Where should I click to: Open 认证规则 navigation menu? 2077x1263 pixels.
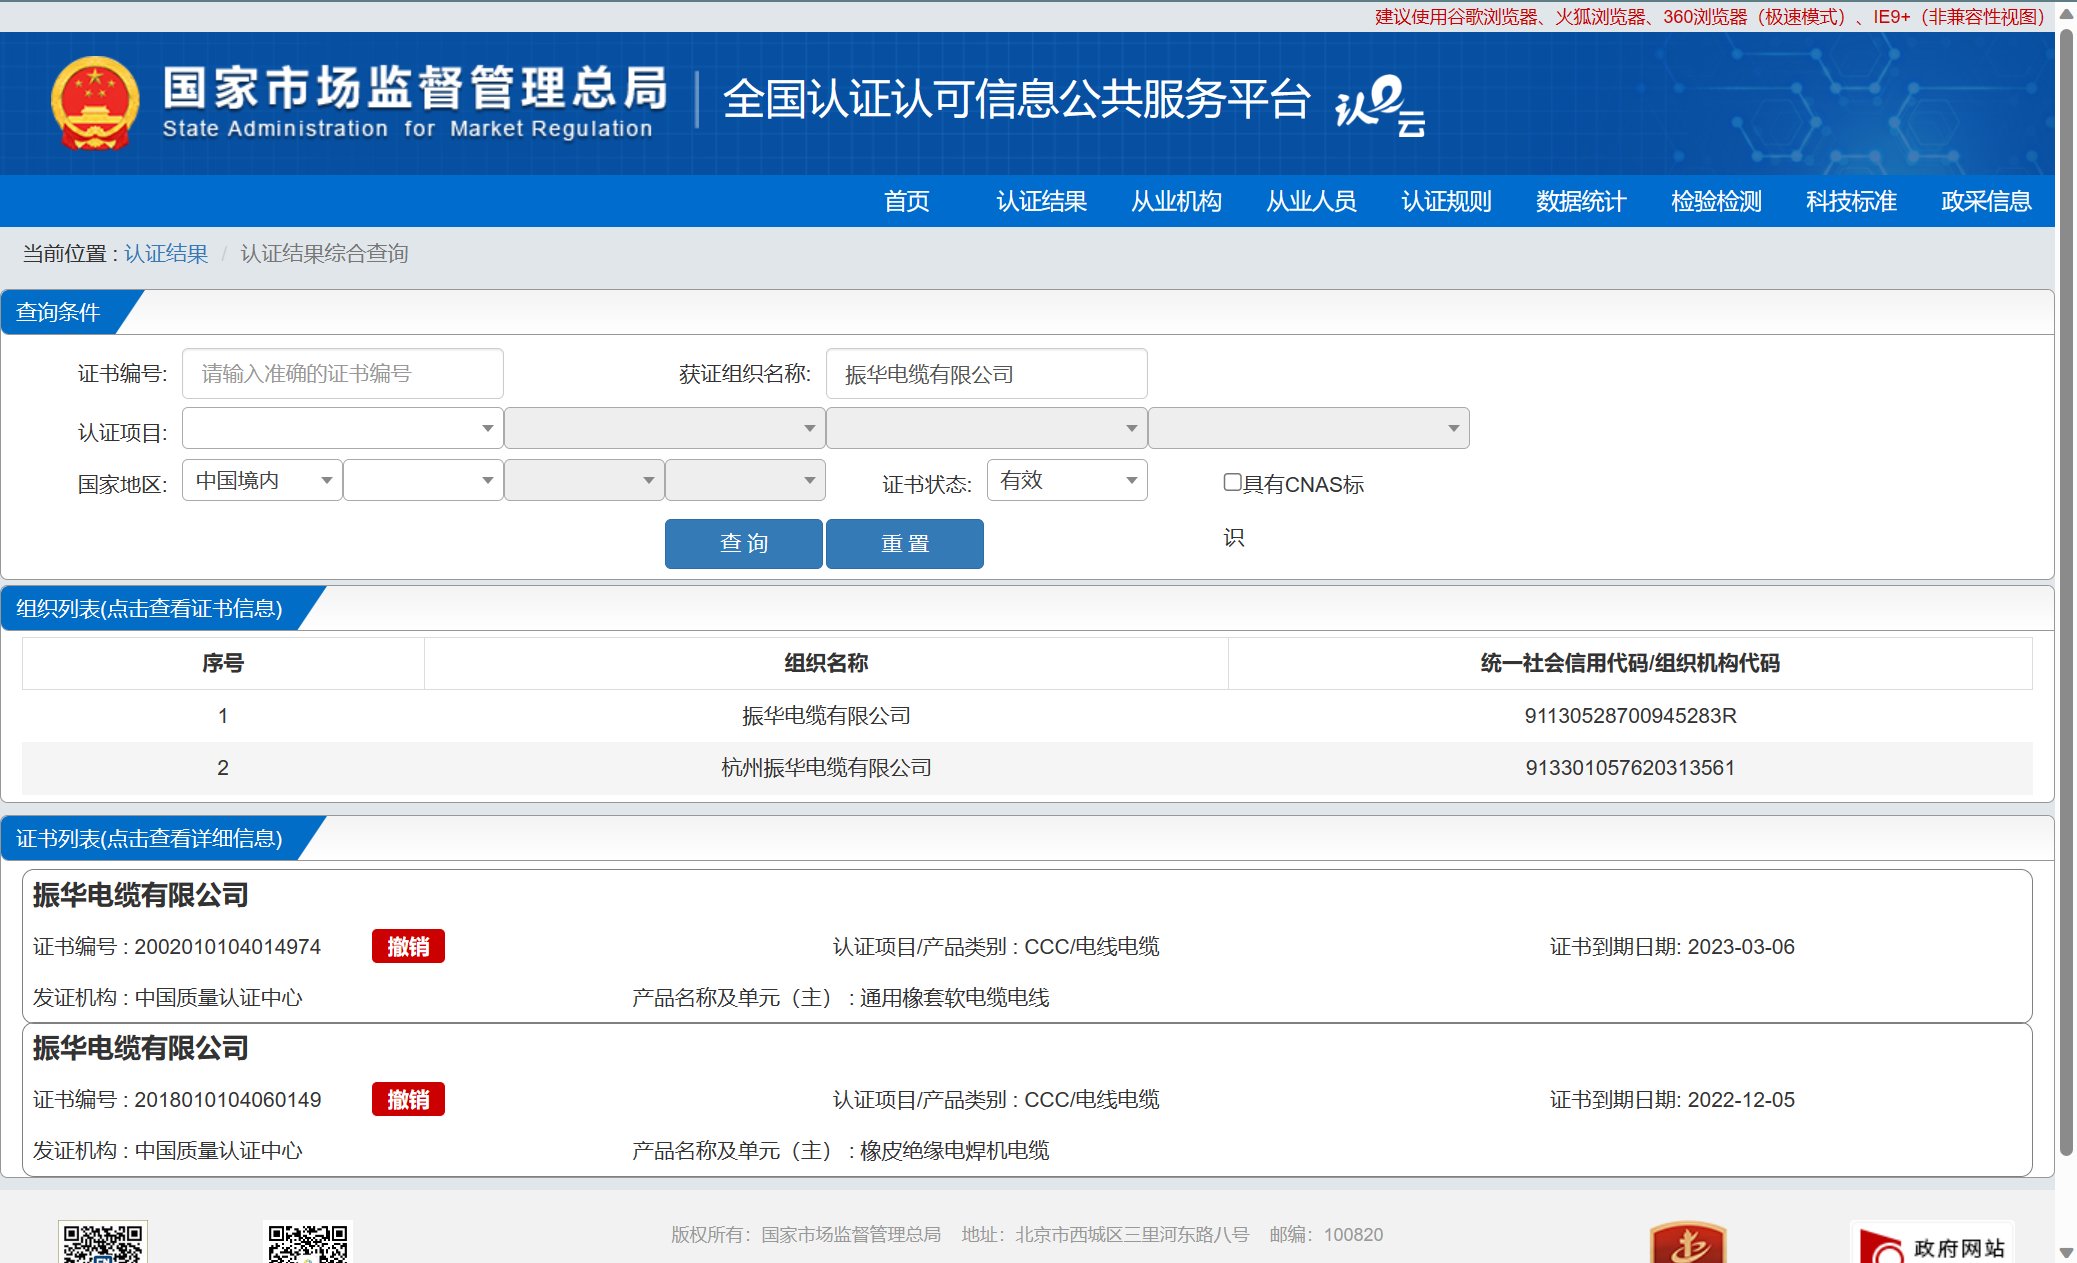tap(1446, 201)
